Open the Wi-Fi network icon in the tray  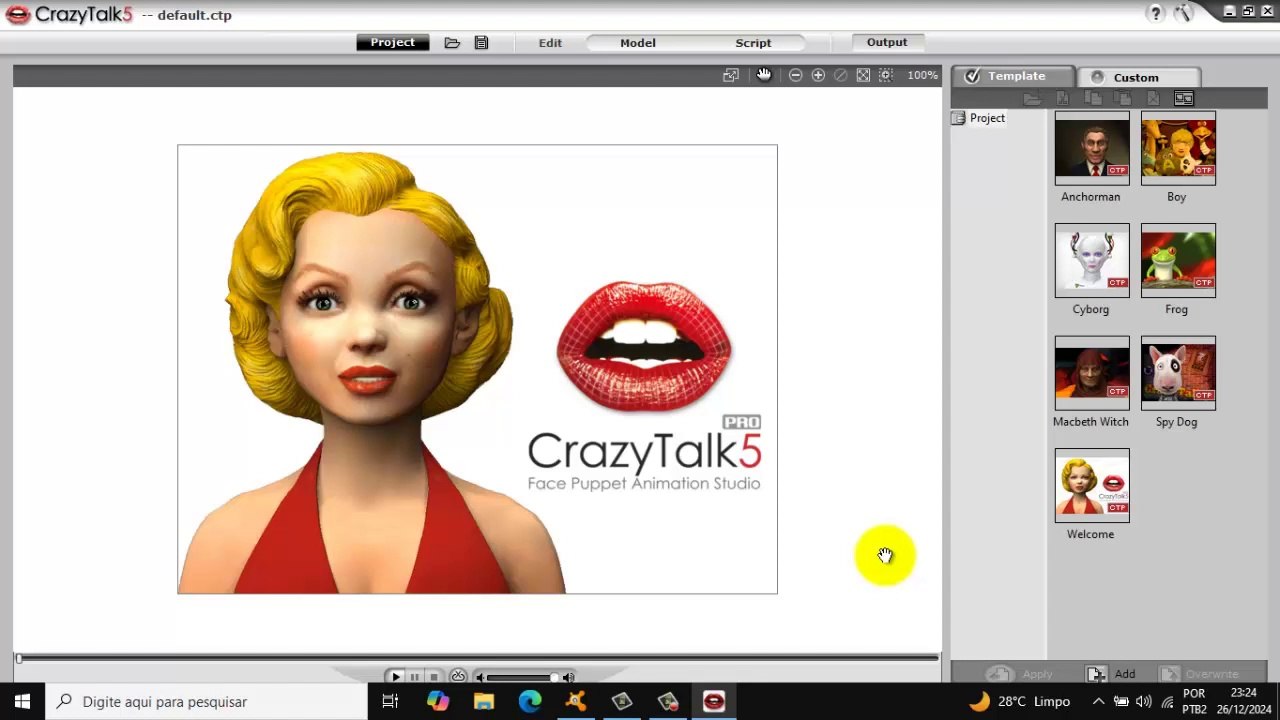[1167, 701]
